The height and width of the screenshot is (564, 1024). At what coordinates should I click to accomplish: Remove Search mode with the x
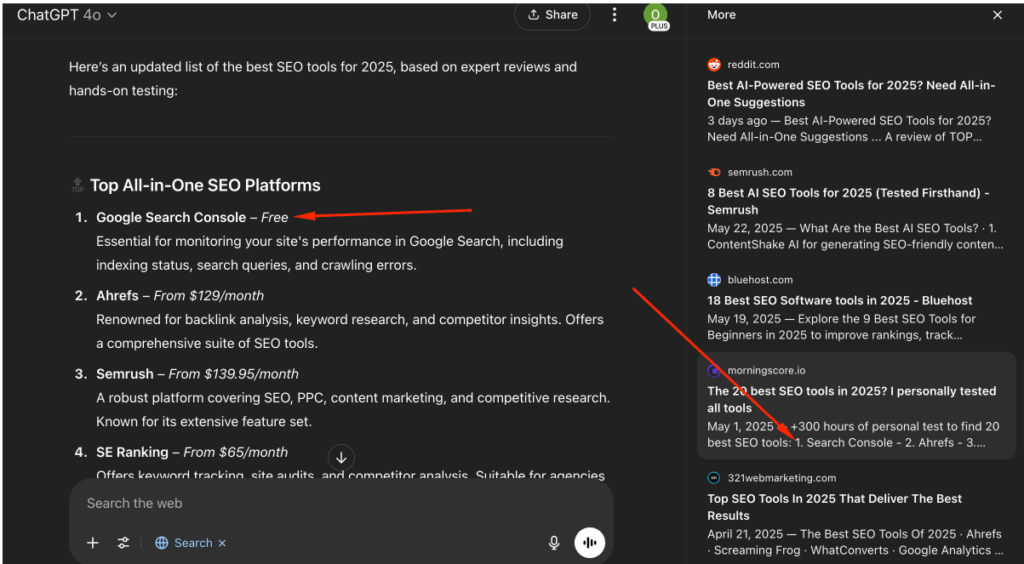point(222,542)
